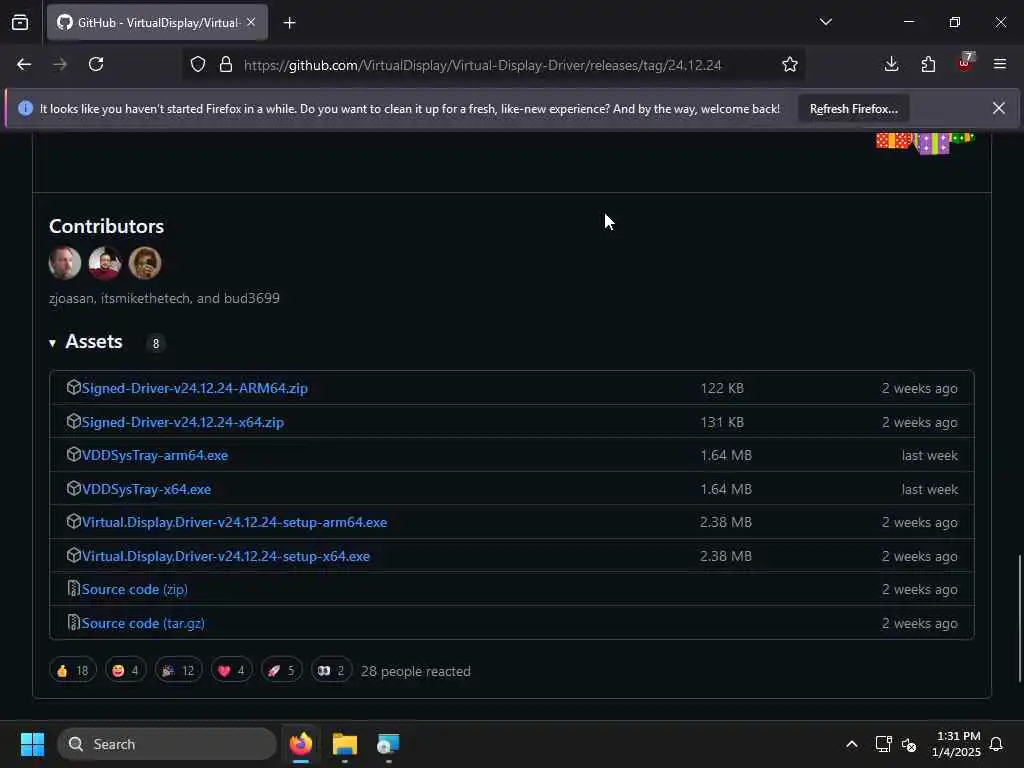The image size is (1024, 768).
Task: Download VDDSysTray-x64.exe
Action: coord(146,489)
